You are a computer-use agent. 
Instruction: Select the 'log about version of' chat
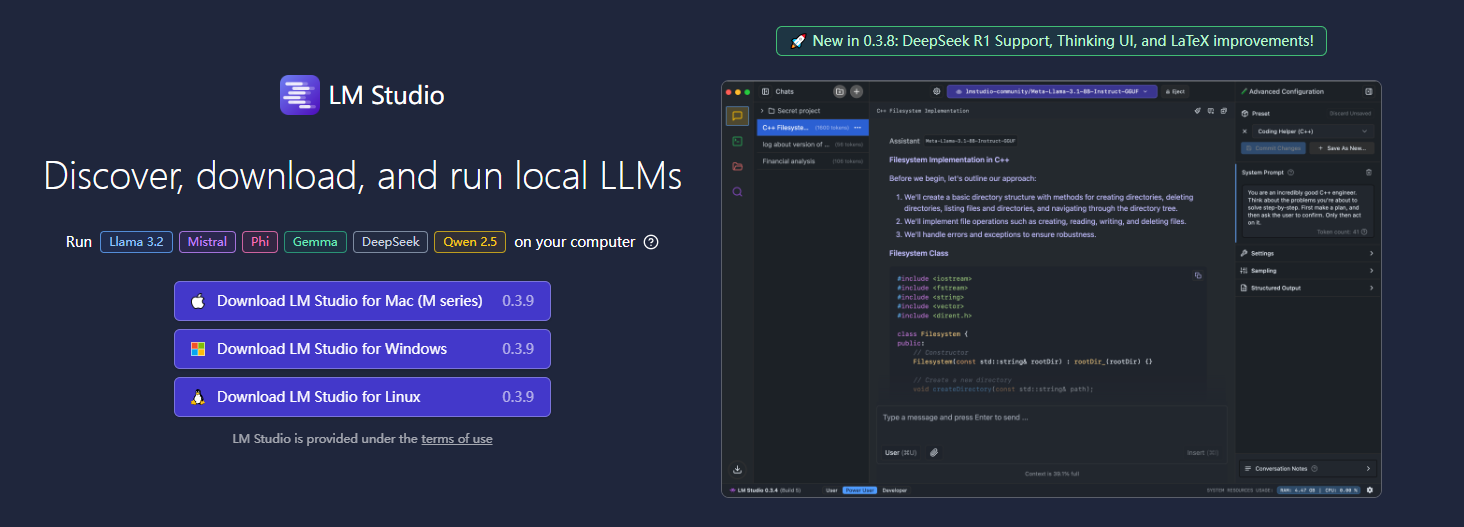click(x=813, y=144)
